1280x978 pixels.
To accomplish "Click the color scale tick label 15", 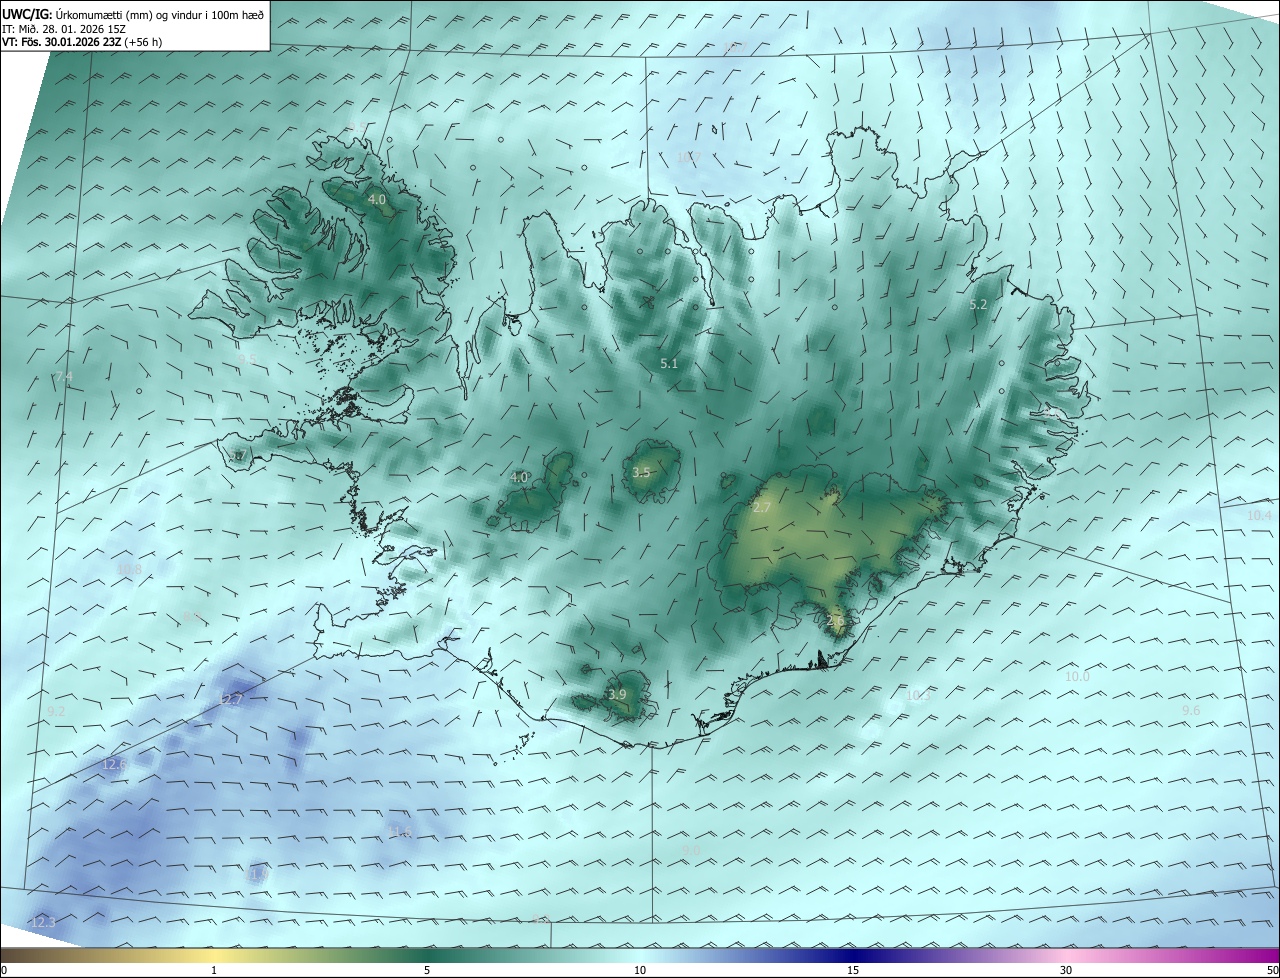I will coord(853,970).
